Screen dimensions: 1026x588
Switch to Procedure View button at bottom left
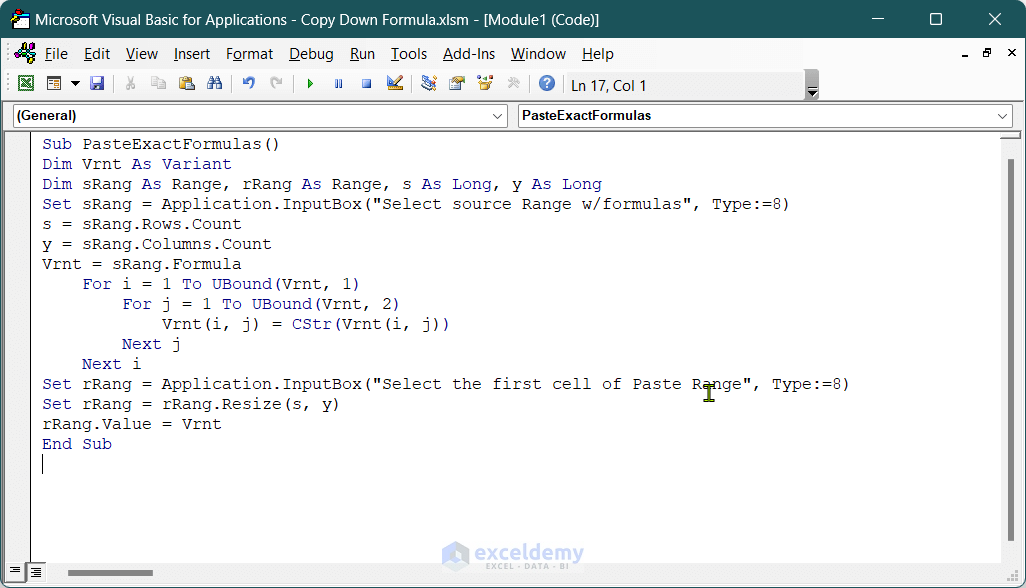click(x=15, y=572)
